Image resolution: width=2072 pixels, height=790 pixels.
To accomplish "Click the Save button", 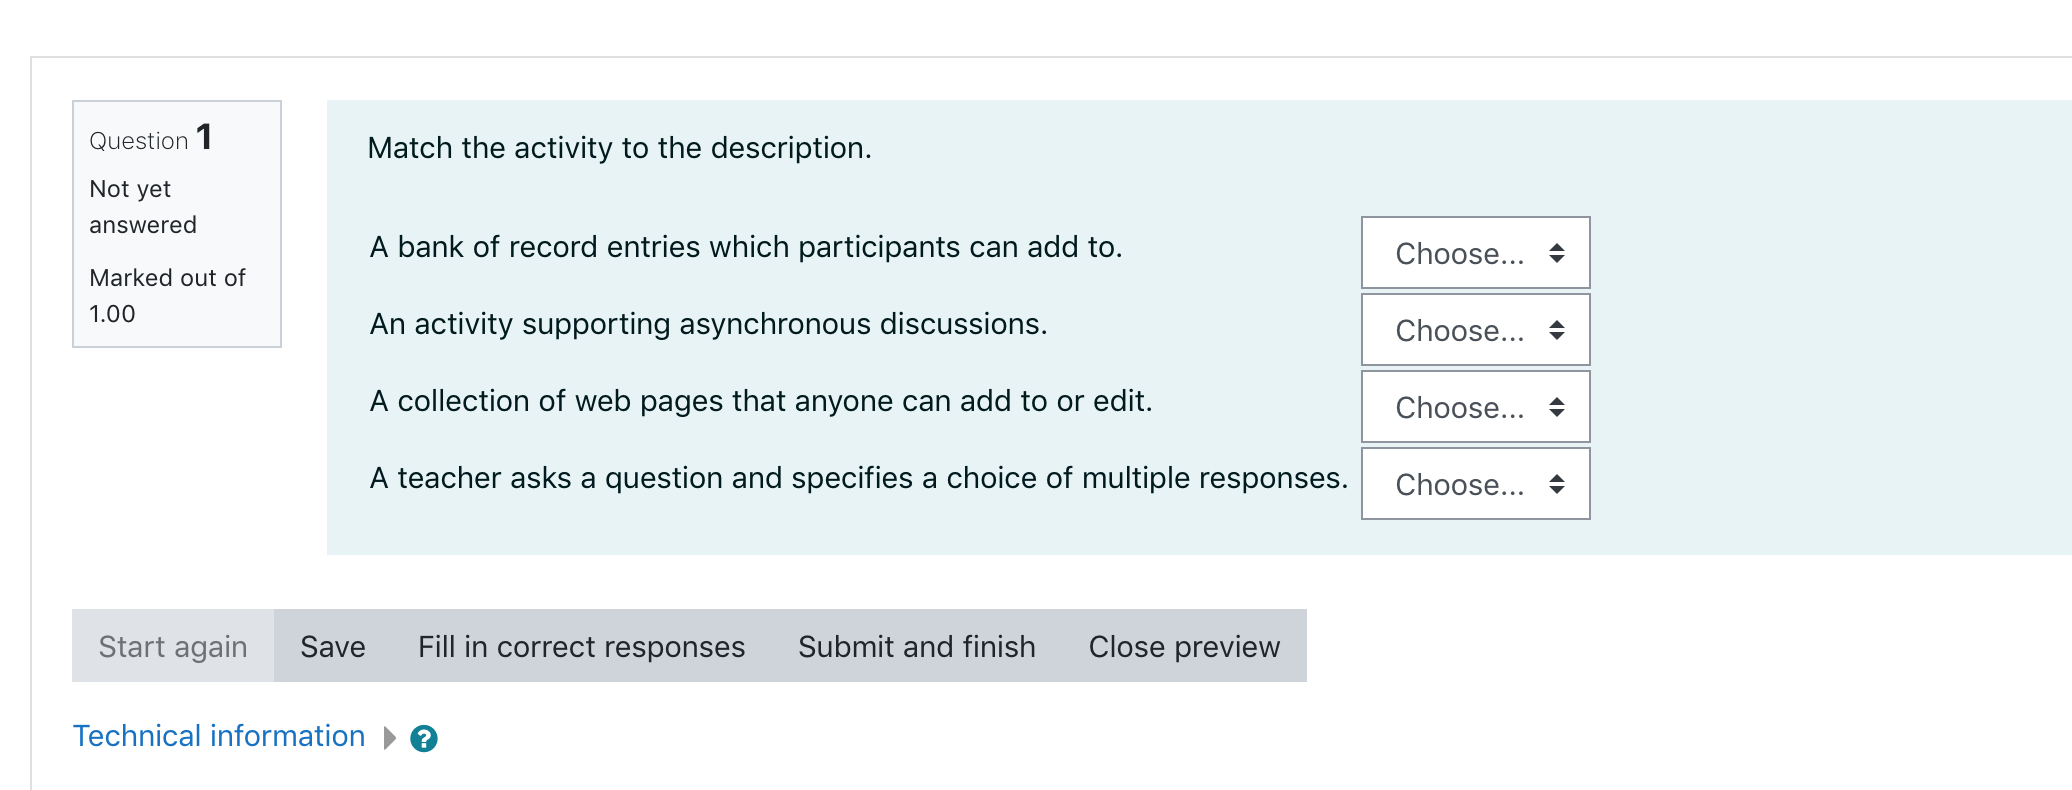I will [x=333, y=646].
